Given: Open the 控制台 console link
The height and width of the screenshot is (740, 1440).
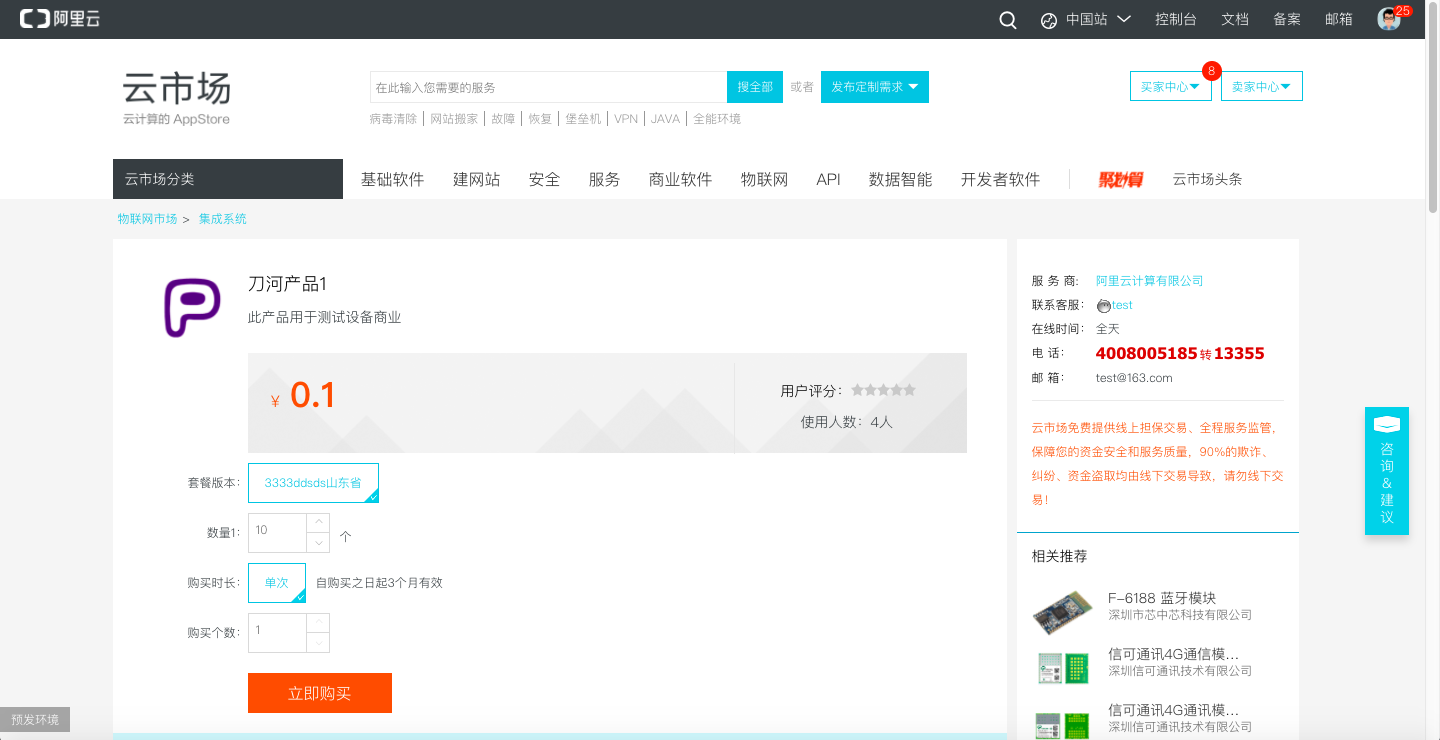Looking at the screenshot, I should (x=1176, y=19).
